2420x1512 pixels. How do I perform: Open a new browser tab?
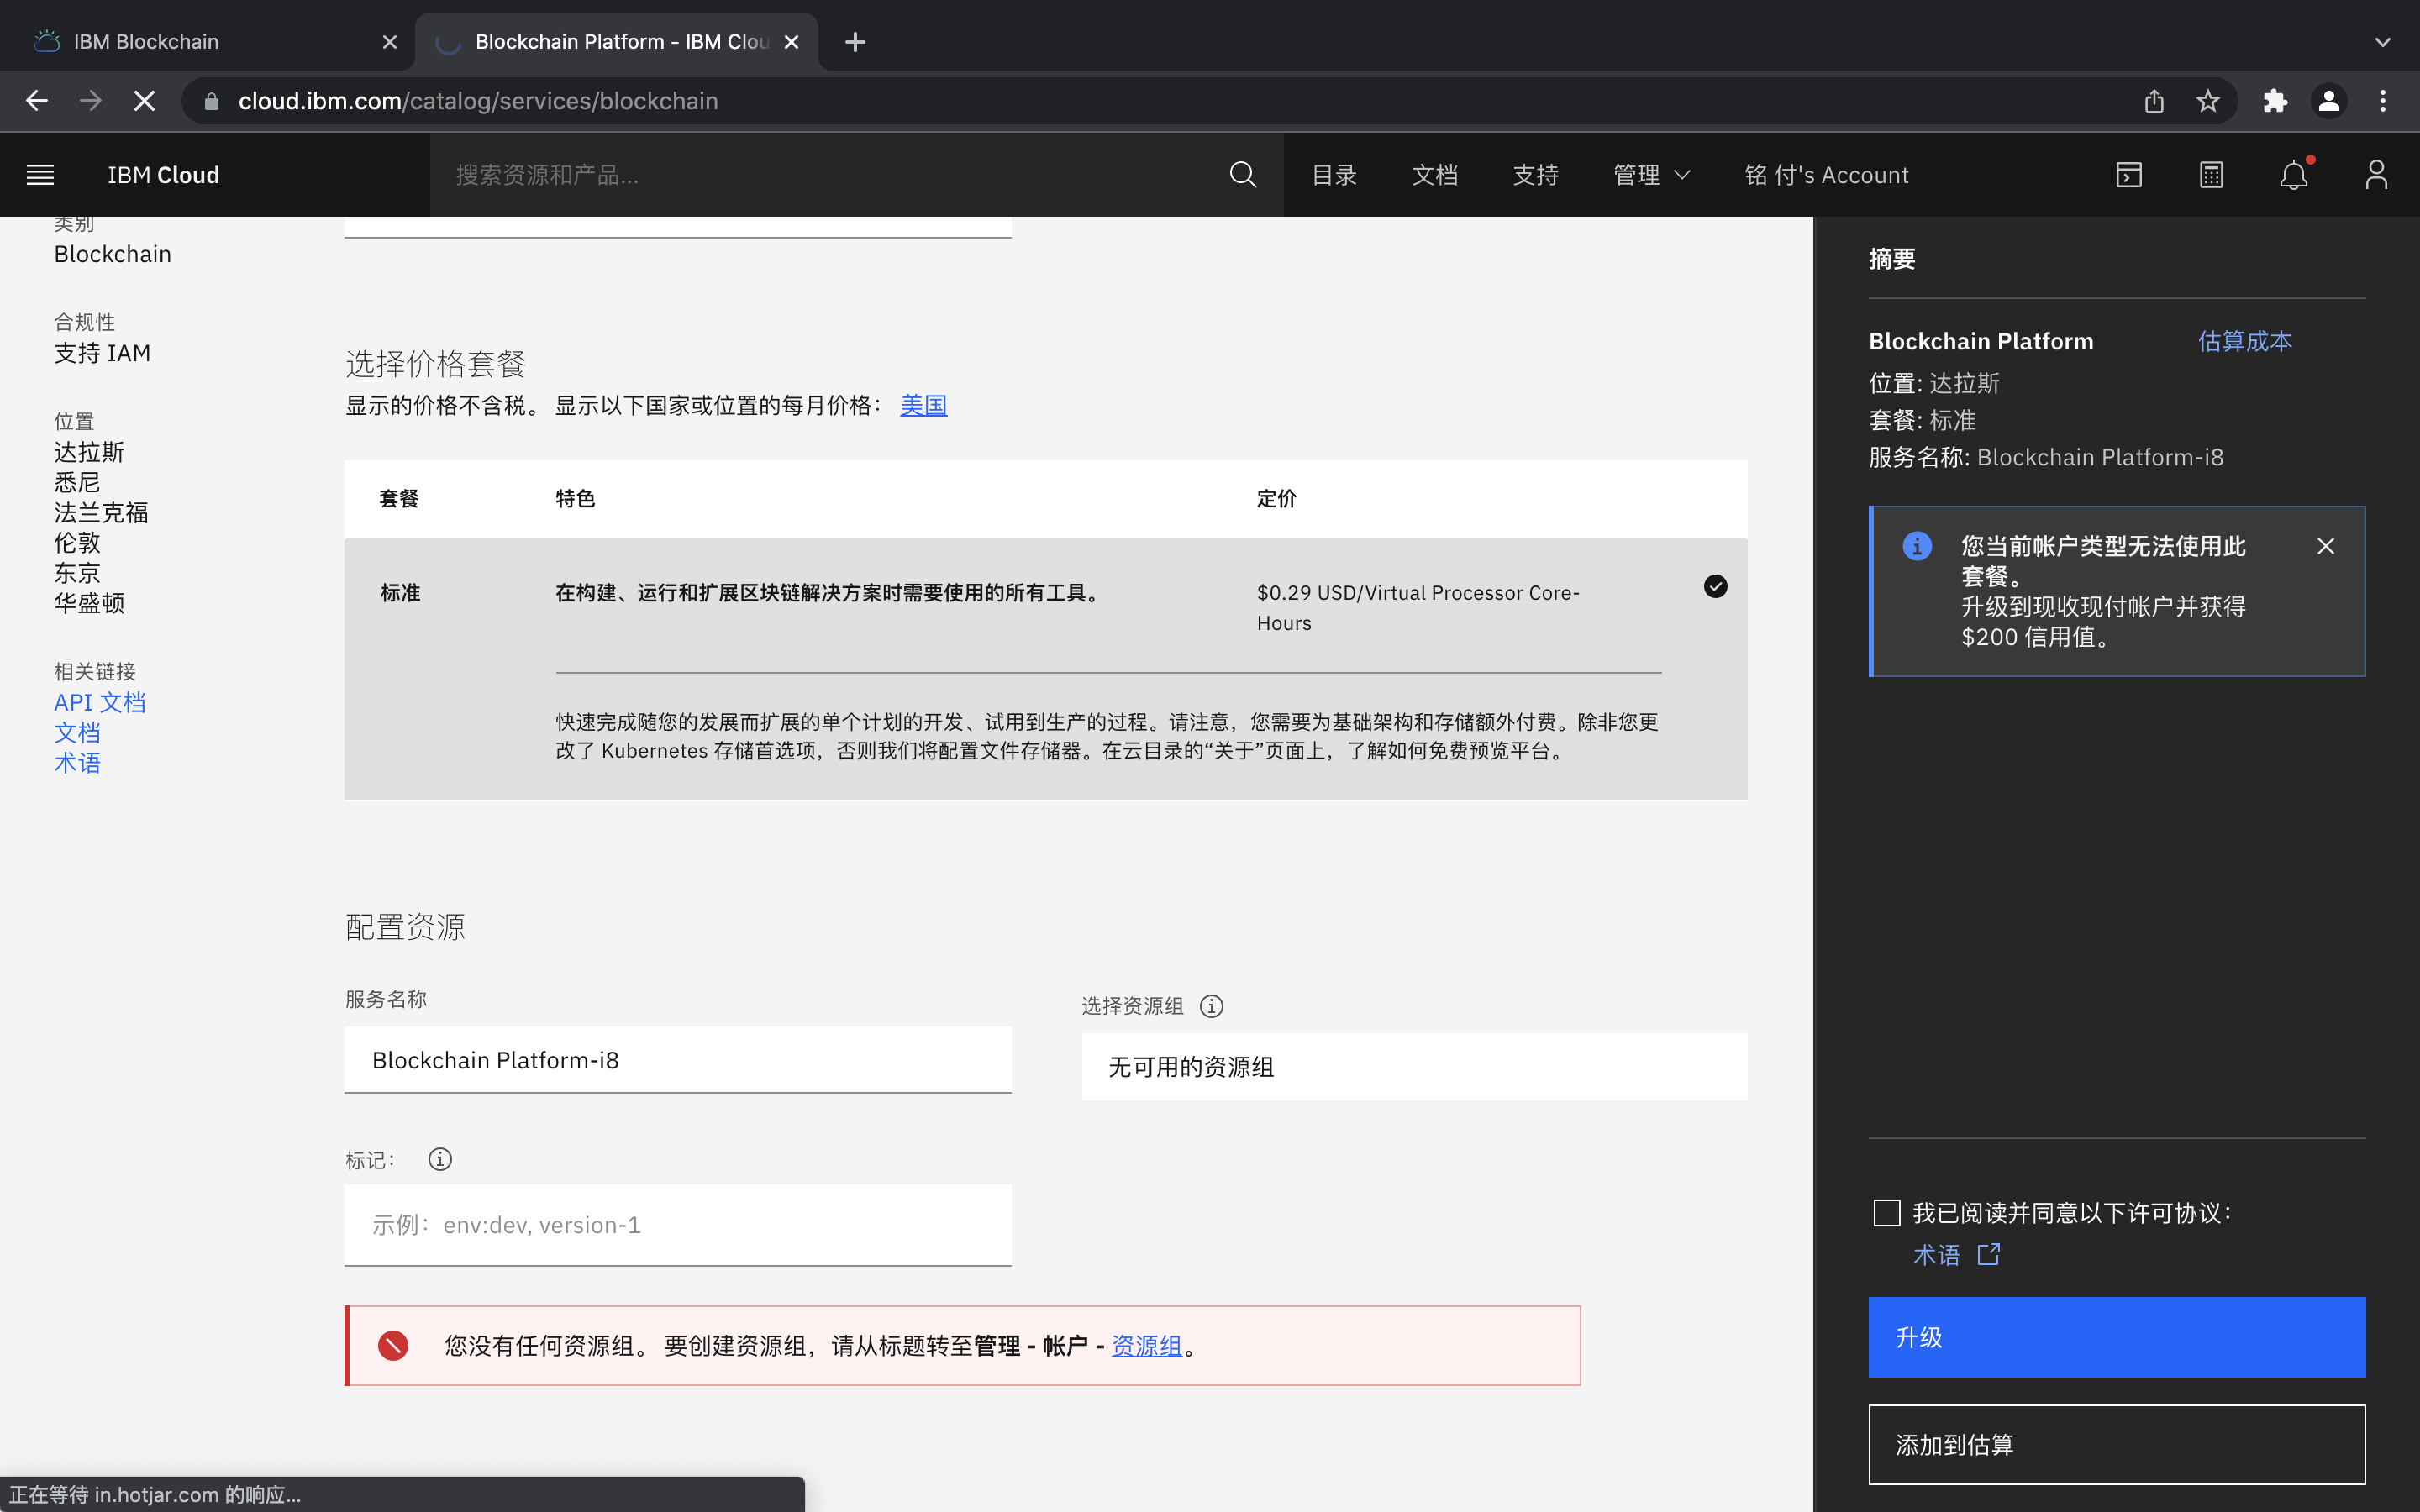pos(855,42)
